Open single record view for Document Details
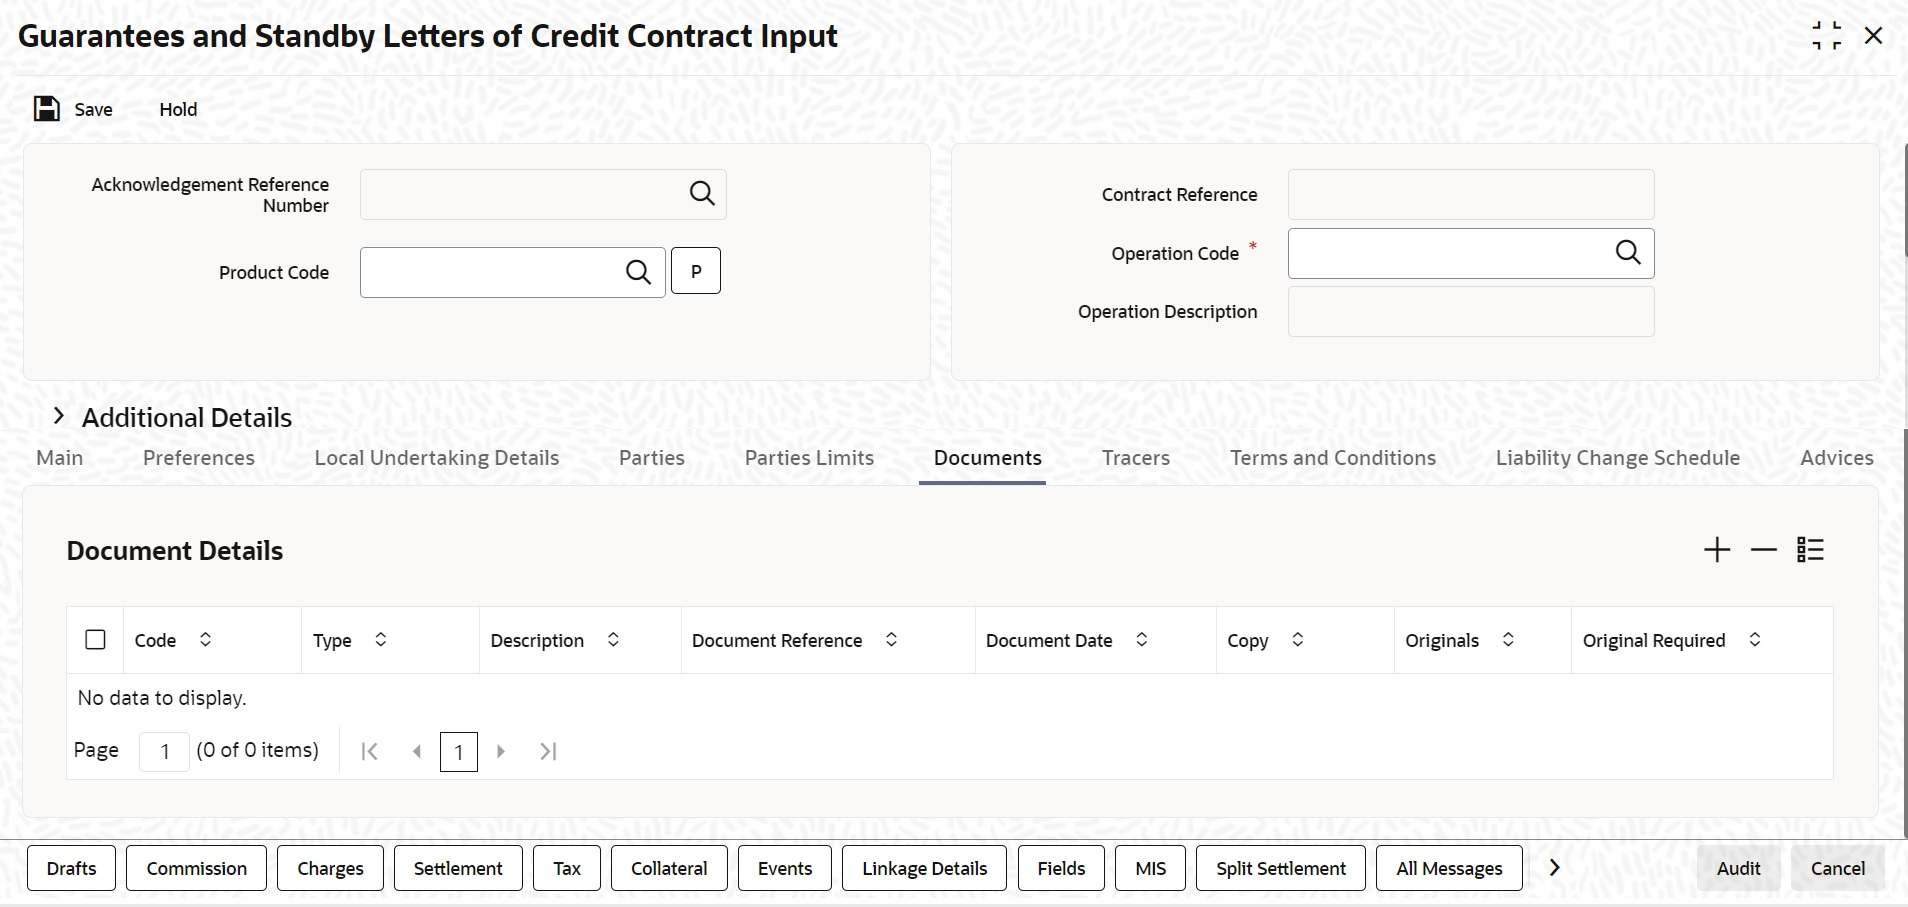This screenshot has width=1908, height=907. [x=1811, y=550]
